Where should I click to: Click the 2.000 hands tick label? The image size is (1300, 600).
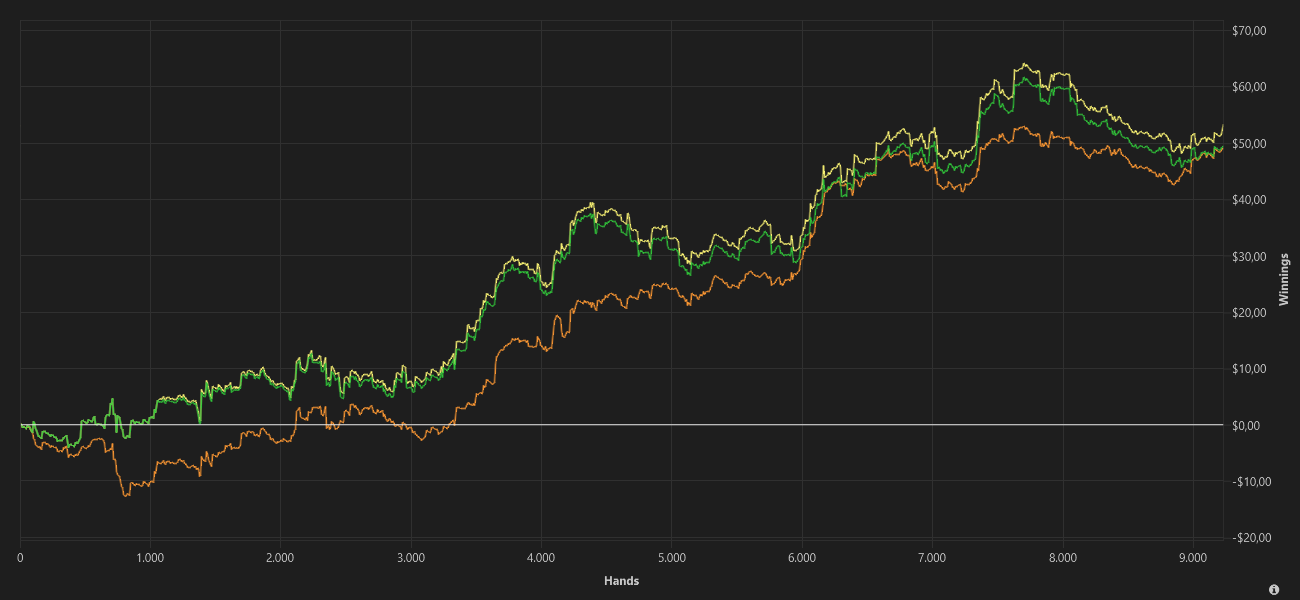pyautogui.click(x=280, y=557)
